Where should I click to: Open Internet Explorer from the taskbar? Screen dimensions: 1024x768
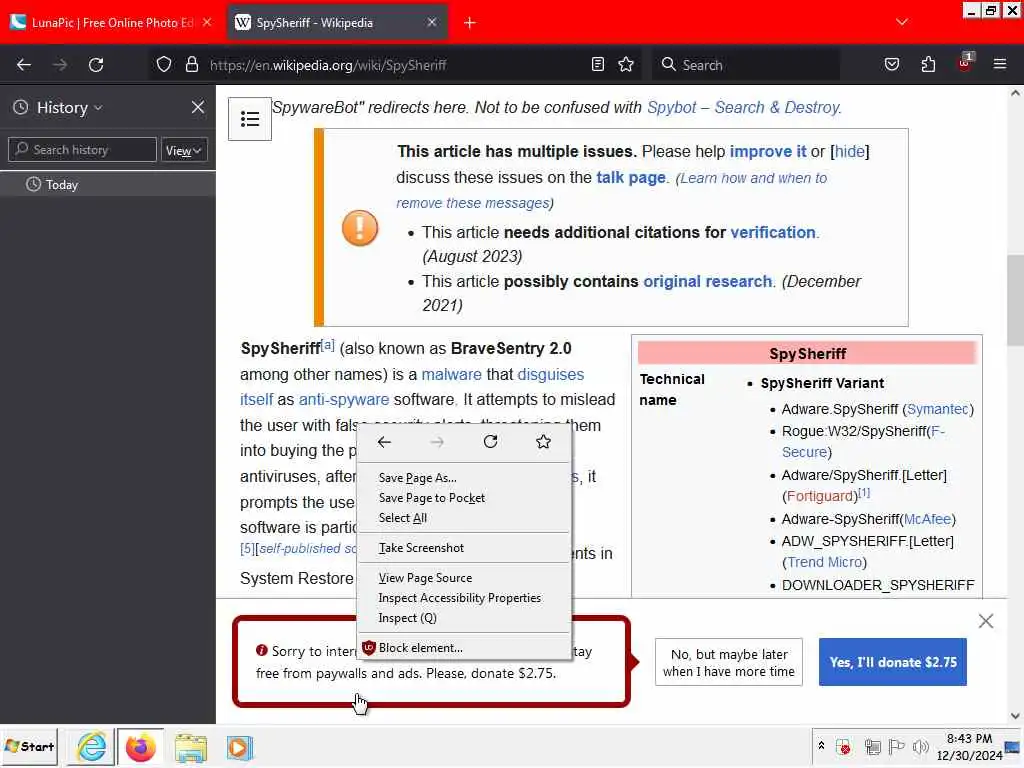click(91, 746)
